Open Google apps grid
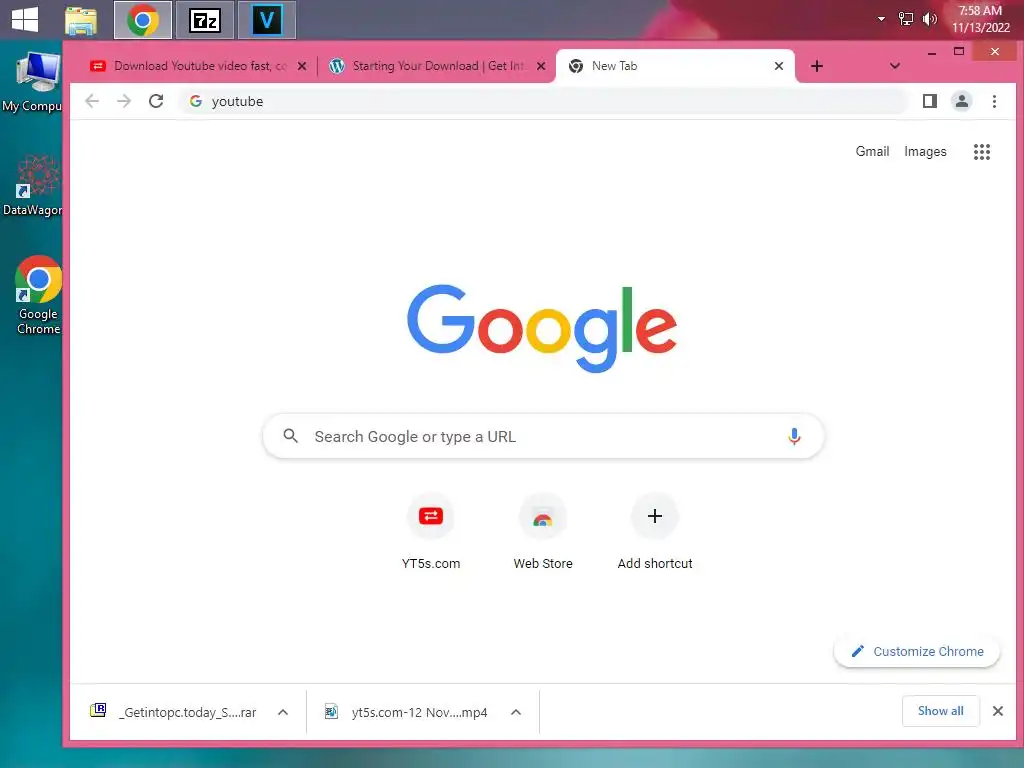This screenshot has width=1024, height=768. click(982, 152)
